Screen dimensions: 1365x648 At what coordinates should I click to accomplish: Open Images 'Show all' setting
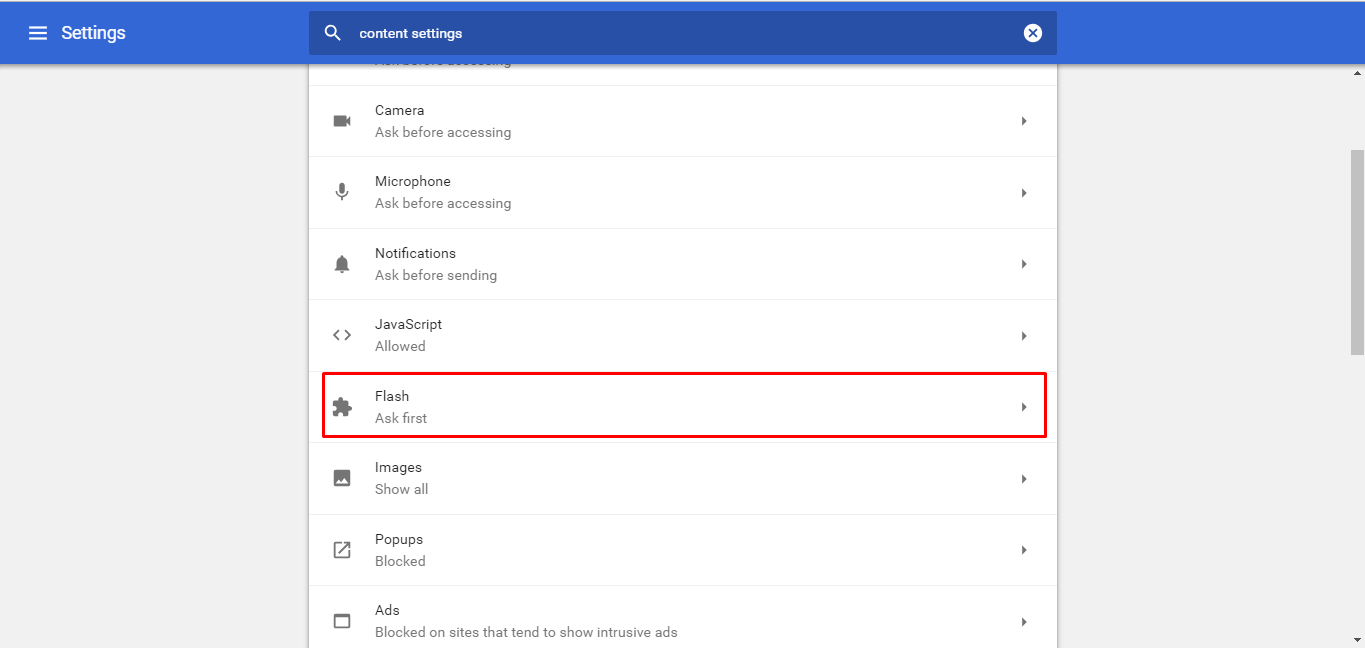[x=680, y=478]
